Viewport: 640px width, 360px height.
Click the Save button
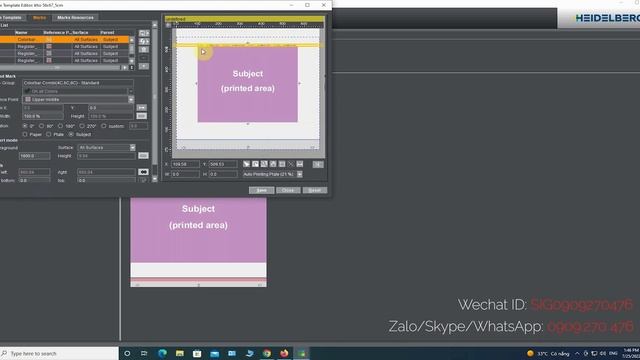click(x=261, y=190)
